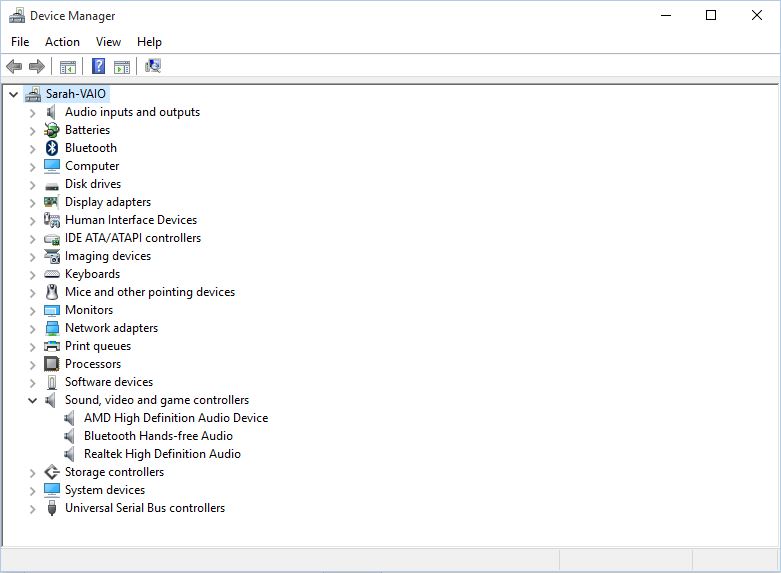Expand the Network adapters category
Viewport: 781px width, 573px height.
click(x=32, y=328)
